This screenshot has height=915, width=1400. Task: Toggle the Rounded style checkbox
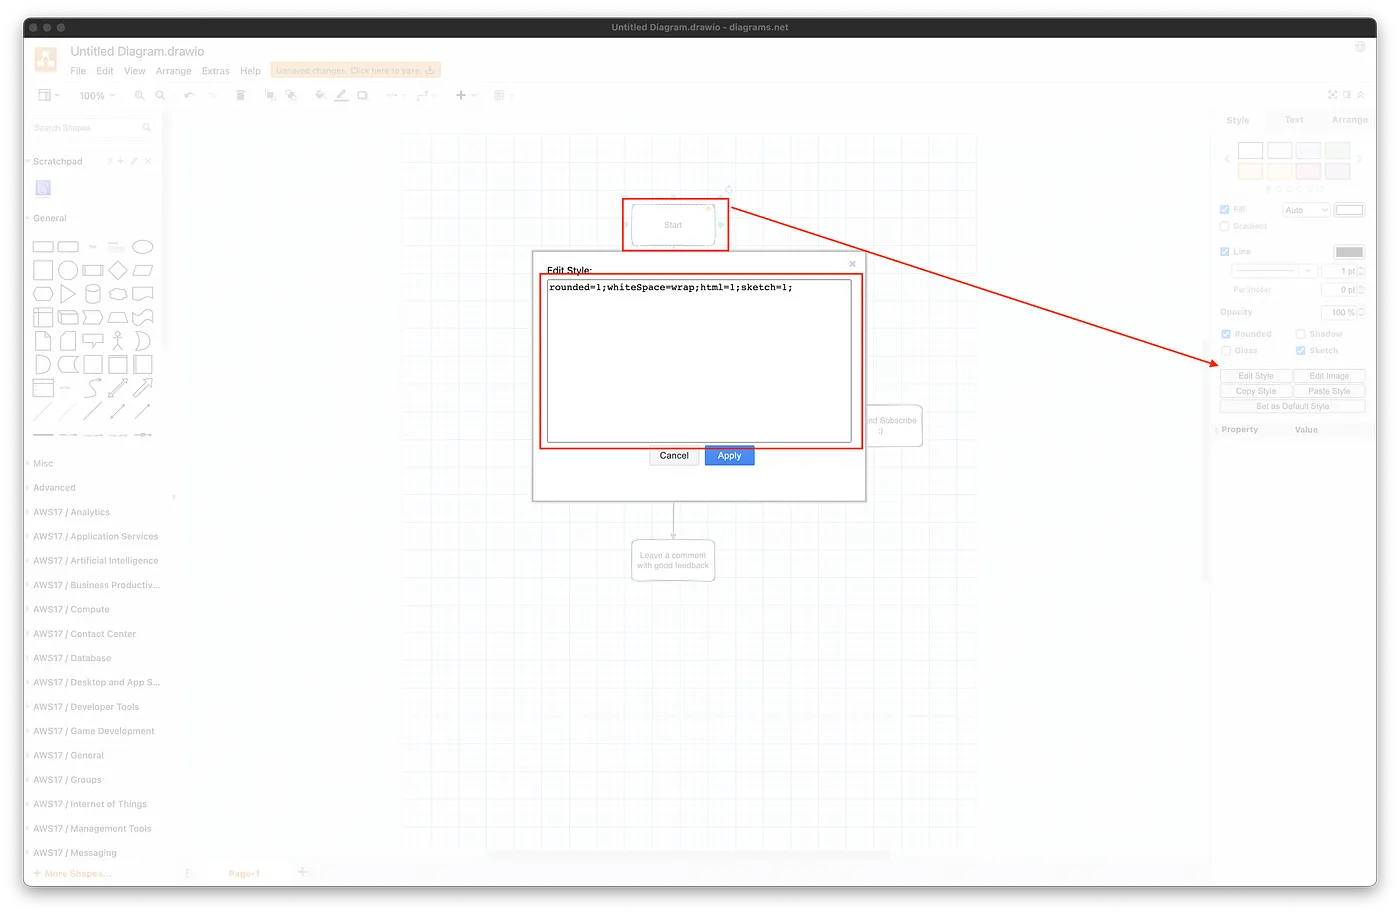click(1226, 334)
